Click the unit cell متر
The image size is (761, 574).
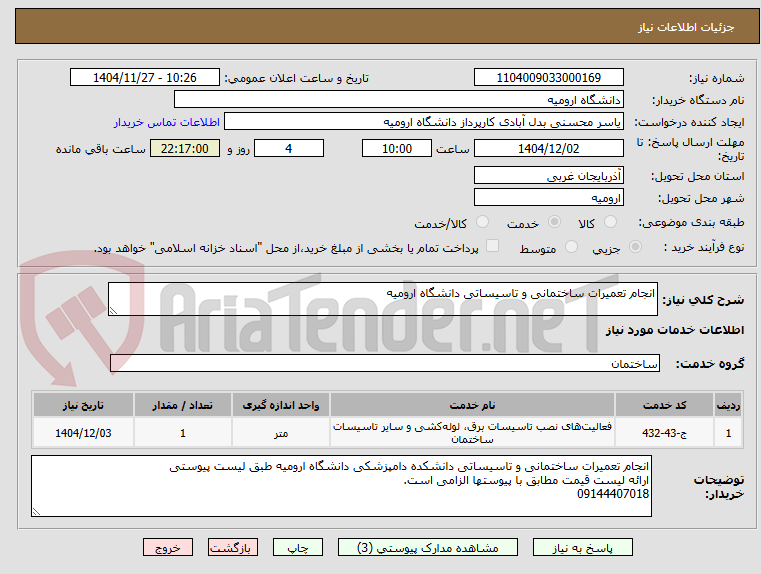point(281,433)
